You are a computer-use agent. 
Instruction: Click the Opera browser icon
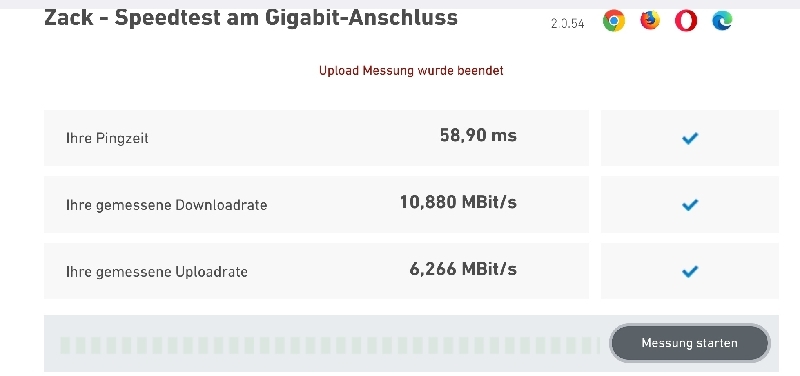pos(686,21)
